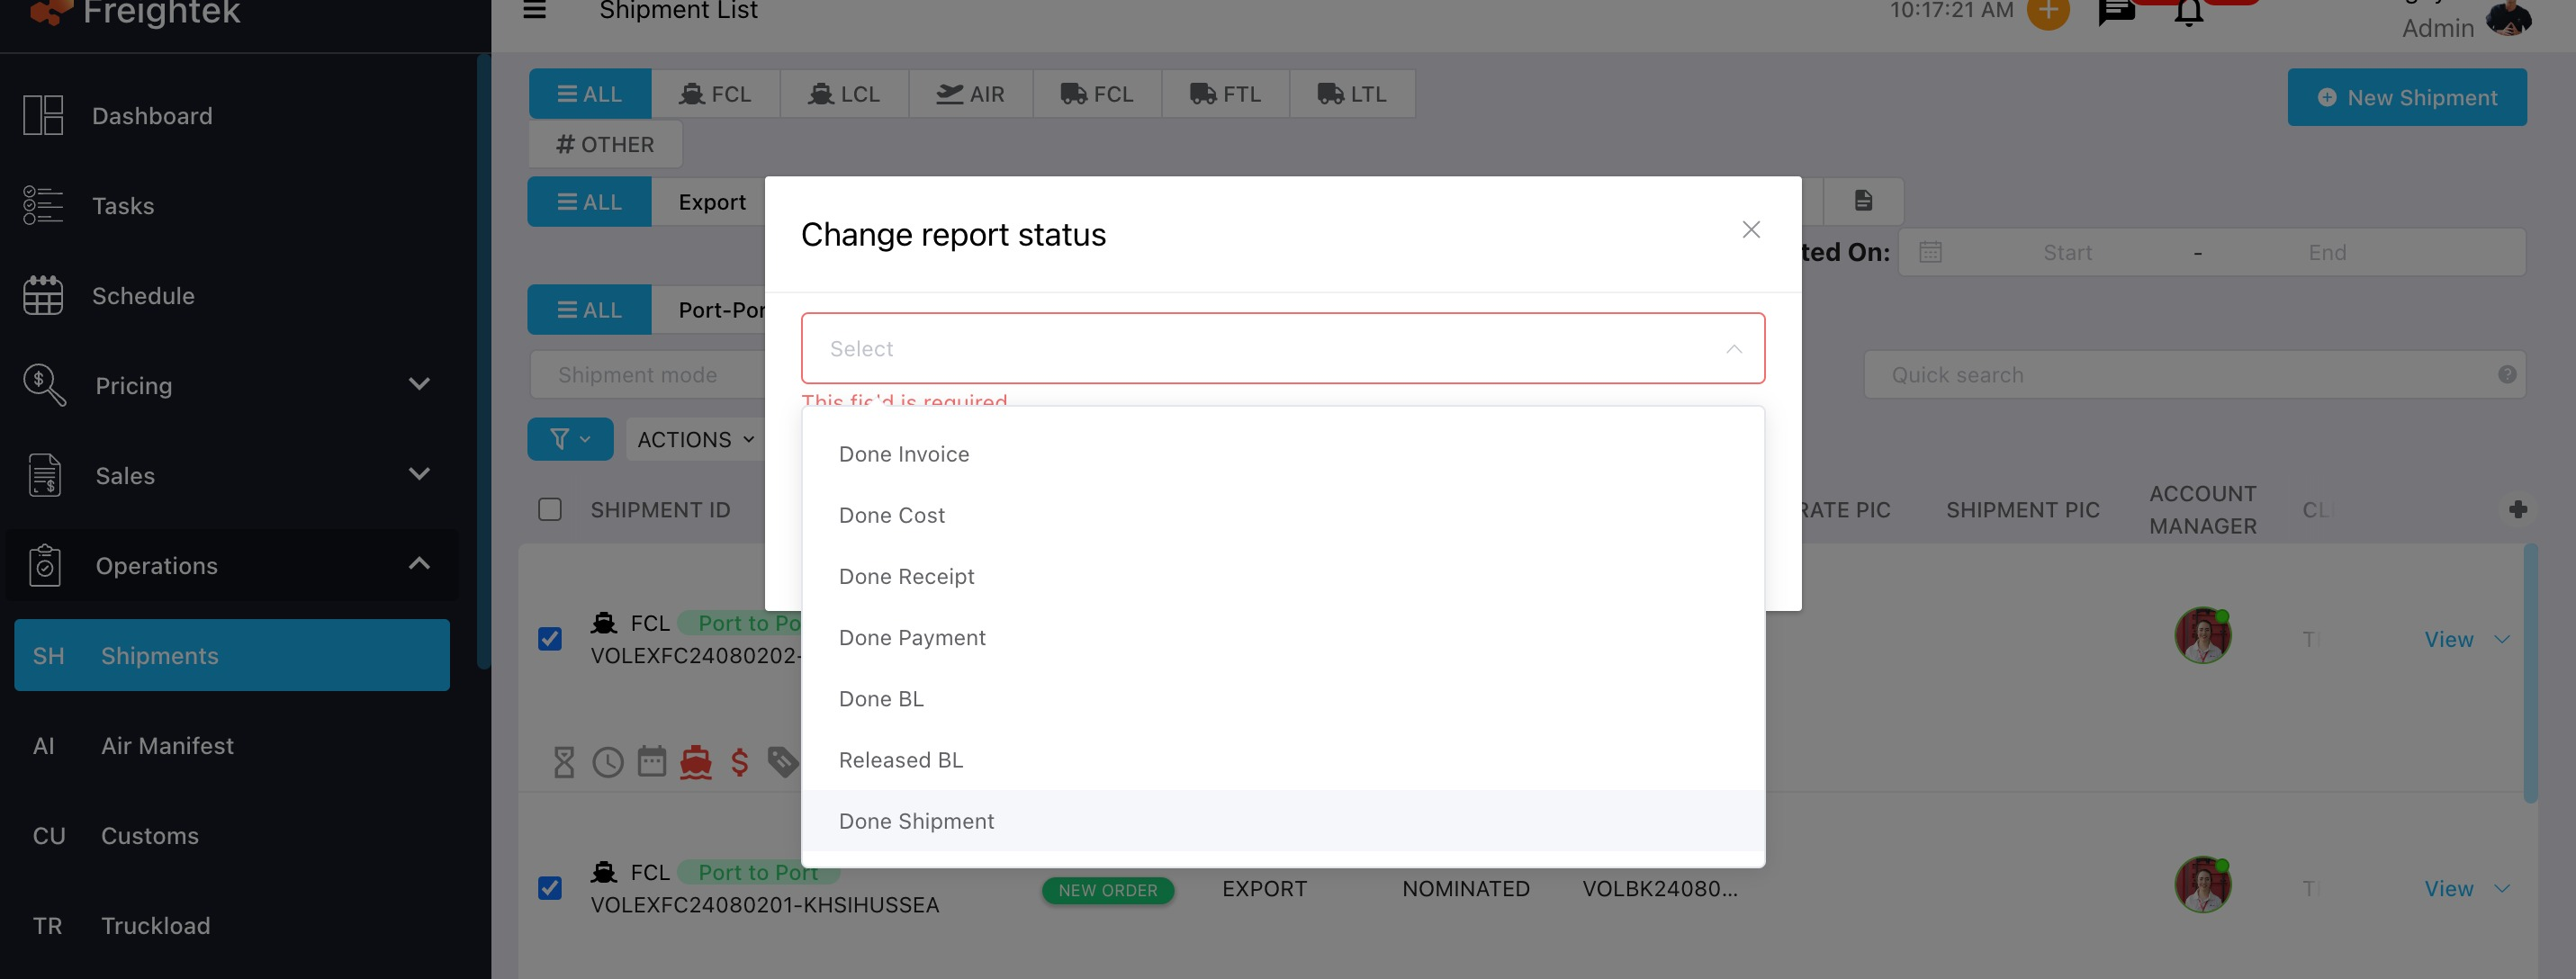Click the red dollar sign icon
The image size is (2576, 979).
(740, 762)
